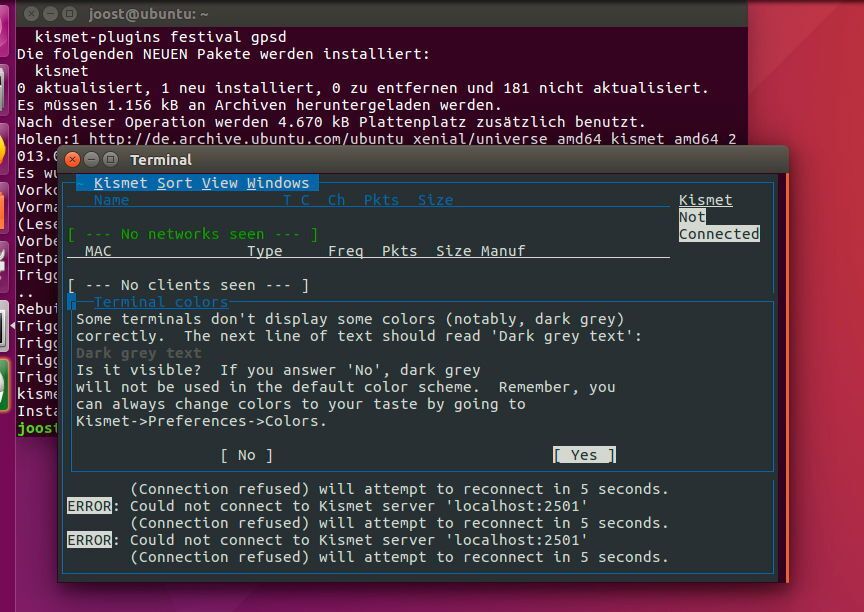Sort networks by the Pkts column header
The width and height of the screenshot is (864, 612).
click(384, 200)
